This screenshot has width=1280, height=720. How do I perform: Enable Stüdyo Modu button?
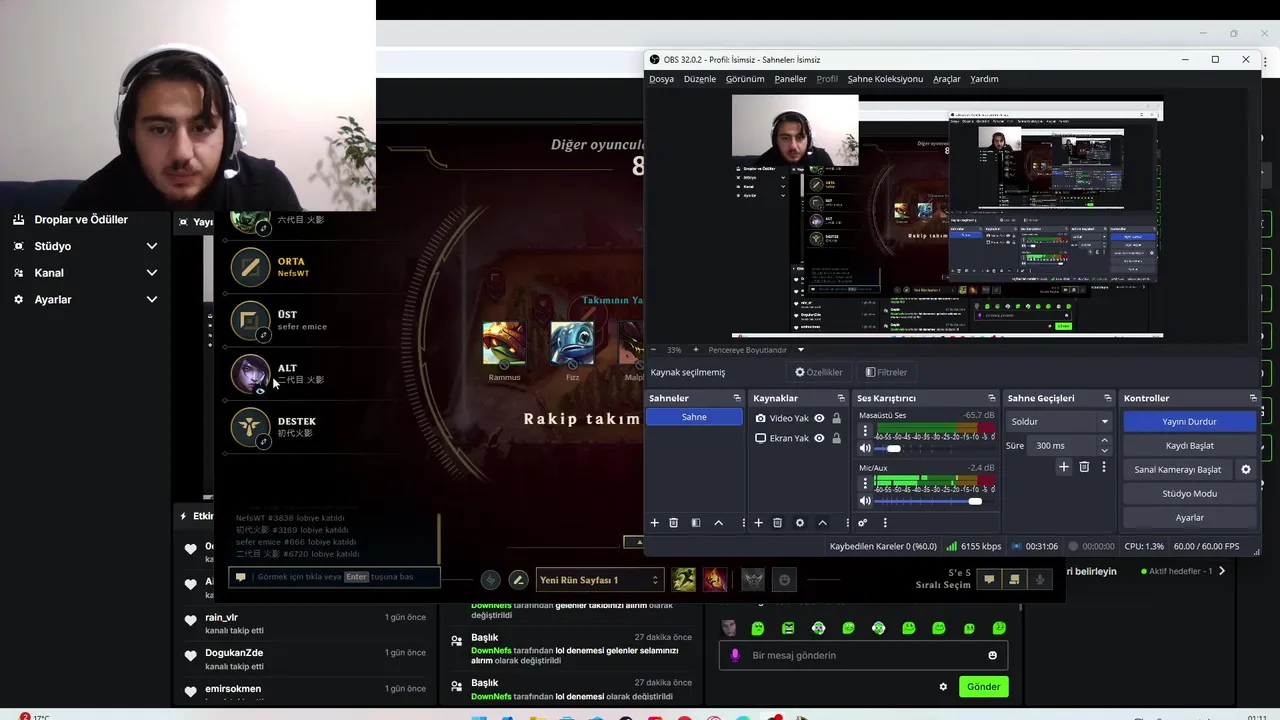[x=1189, y=494]
